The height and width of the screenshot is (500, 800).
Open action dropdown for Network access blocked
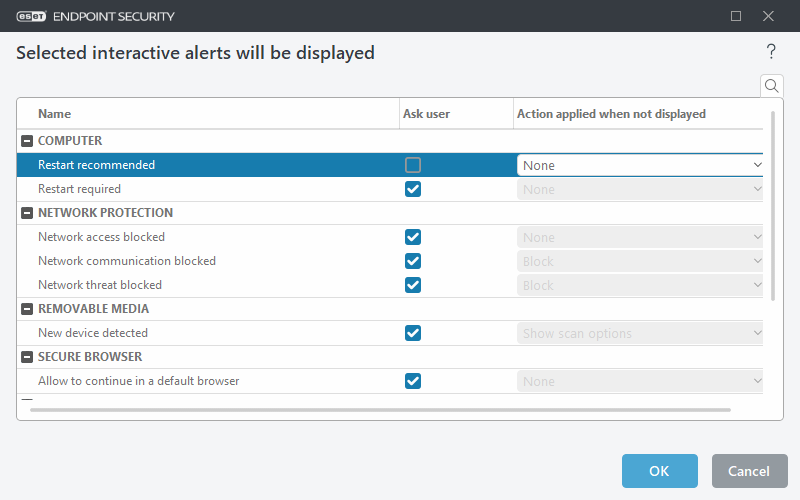640,237
